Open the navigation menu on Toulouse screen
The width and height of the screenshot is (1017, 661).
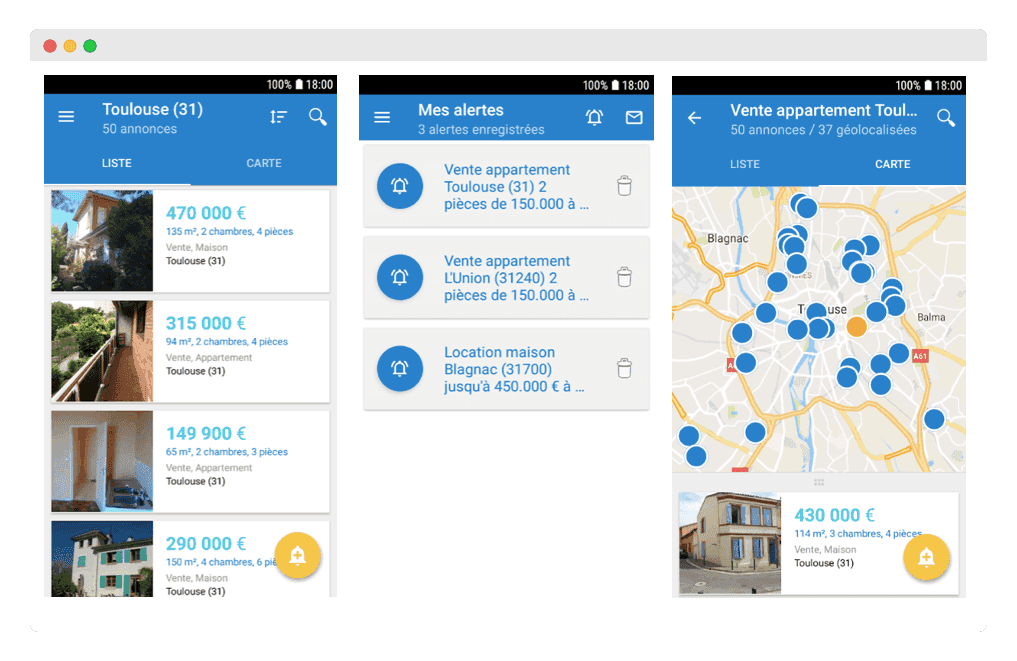point(66,116)
